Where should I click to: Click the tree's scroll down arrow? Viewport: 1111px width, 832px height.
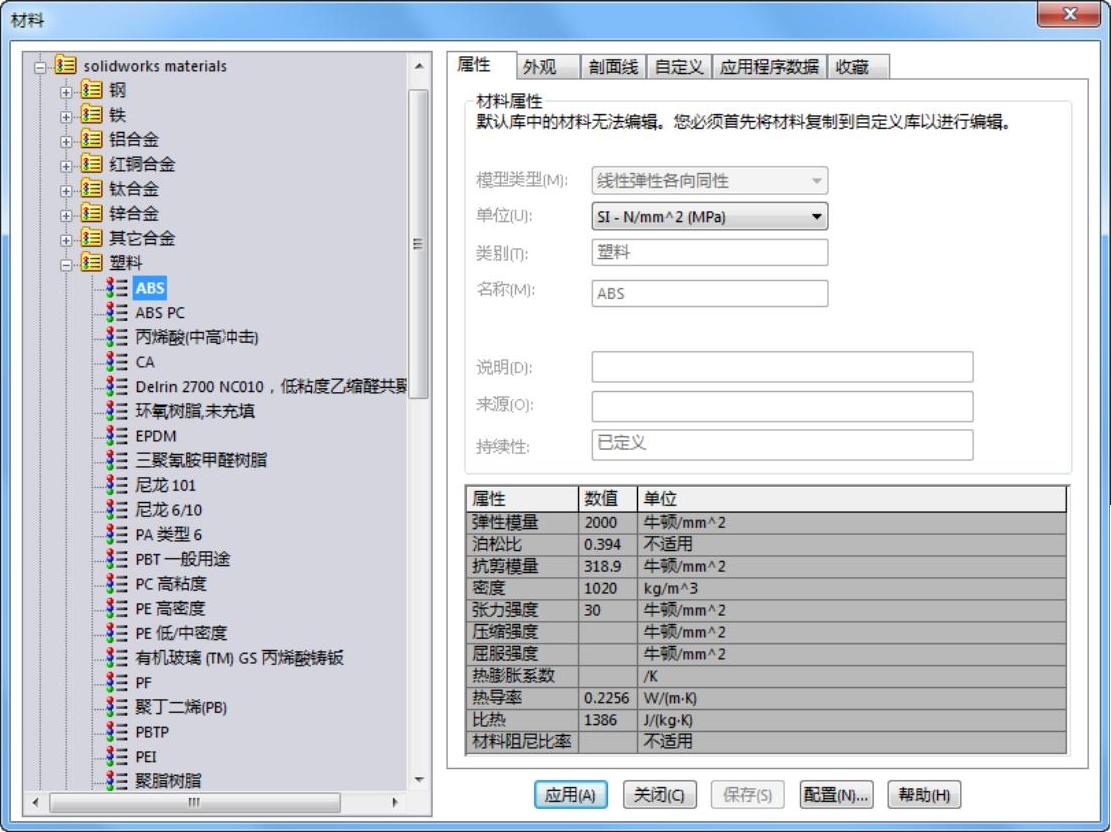point(419,780)
